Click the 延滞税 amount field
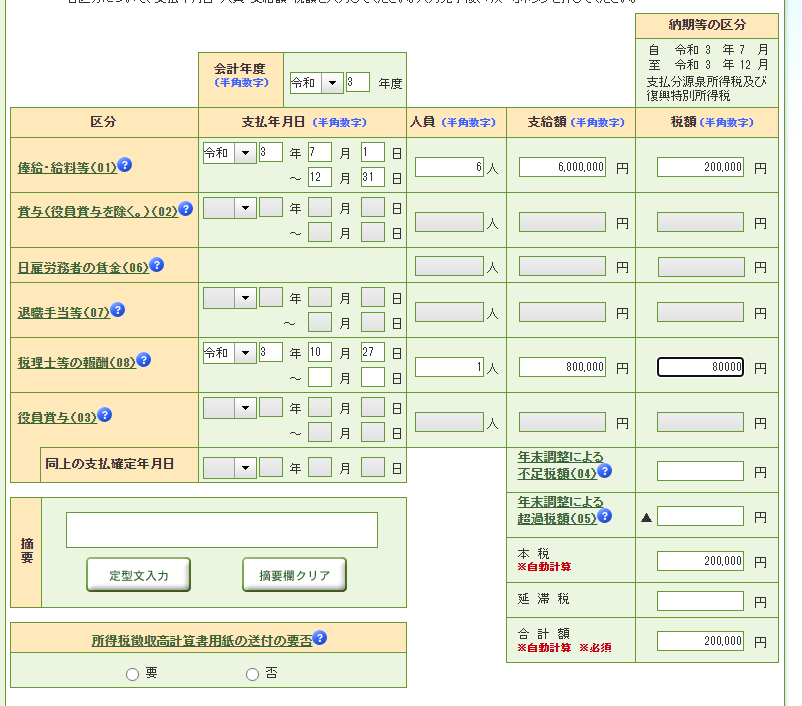Viewport: 802px width, 706px height. pyautogui.click(x=700, y=601)
